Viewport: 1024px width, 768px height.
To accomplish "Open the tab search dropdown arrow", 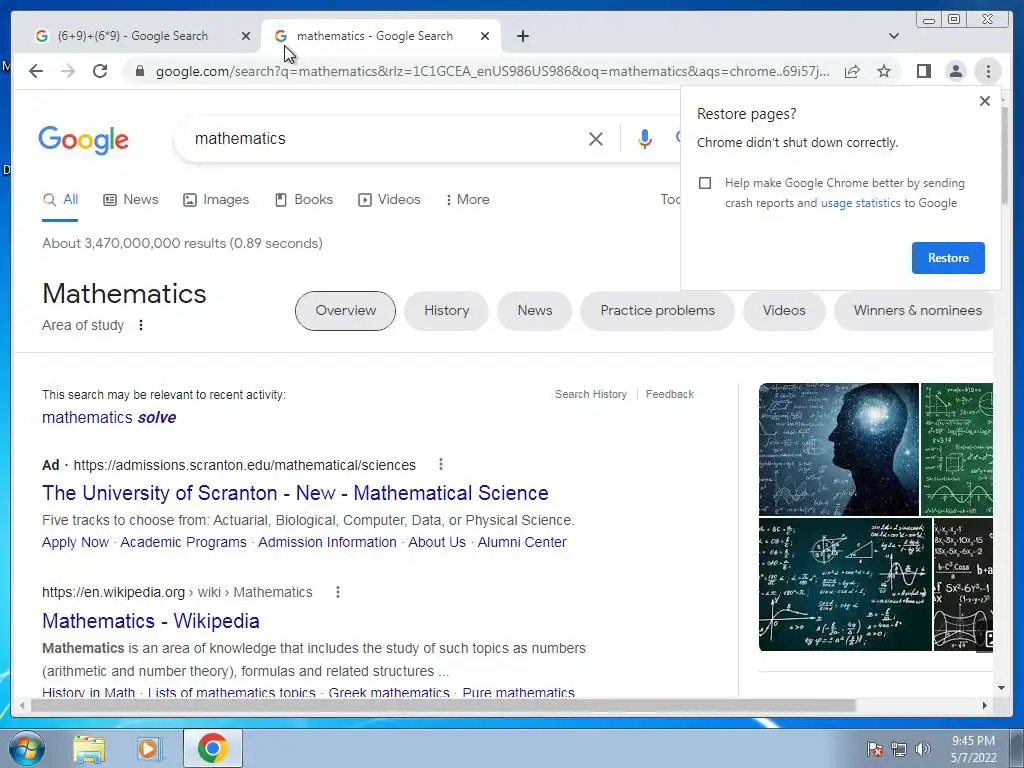I will 893,36.
